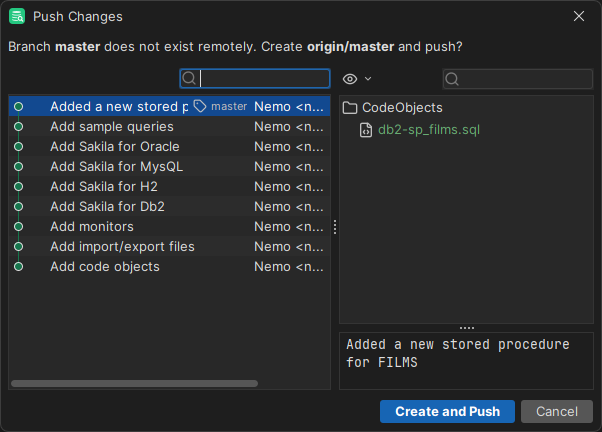Select the CodeObjects folder node

[x=402, y=107]
